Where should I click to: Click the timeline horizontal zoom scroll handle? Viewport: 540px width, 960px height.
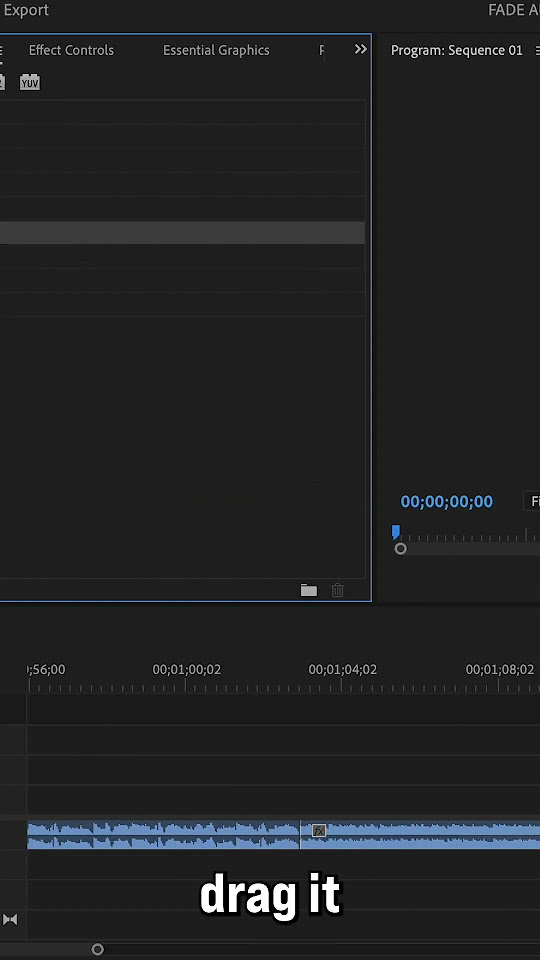tap(97, 949)
